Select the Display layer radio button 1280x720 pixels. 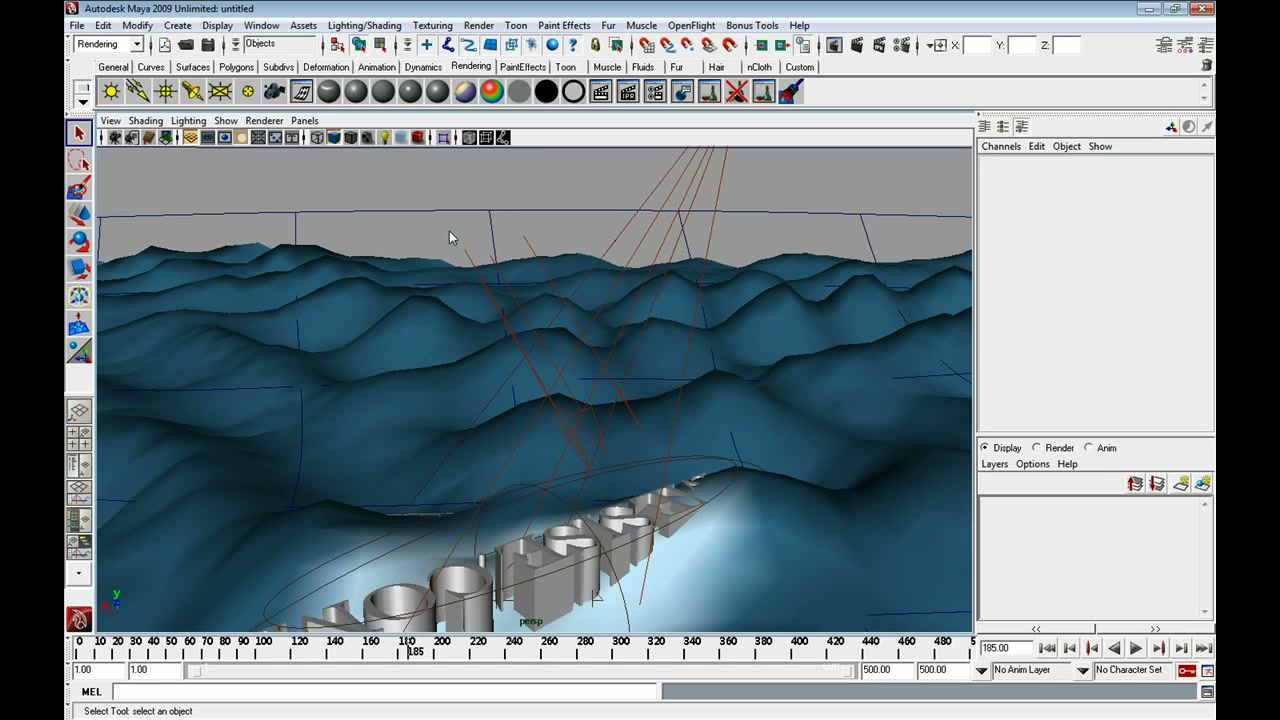985,448
